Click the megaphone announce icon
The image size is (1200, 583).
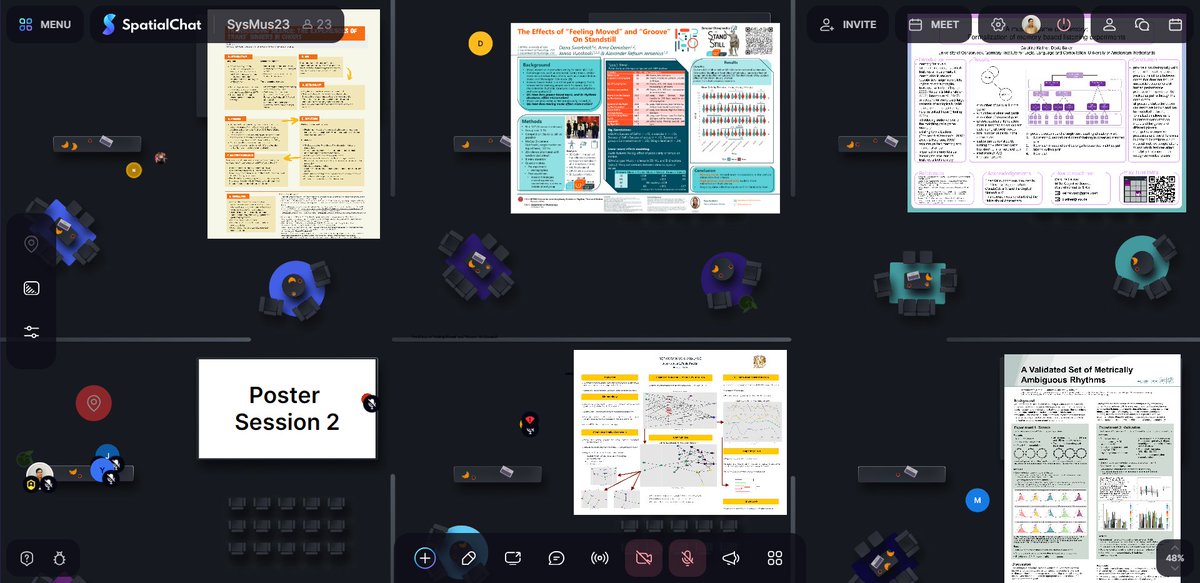731,558
